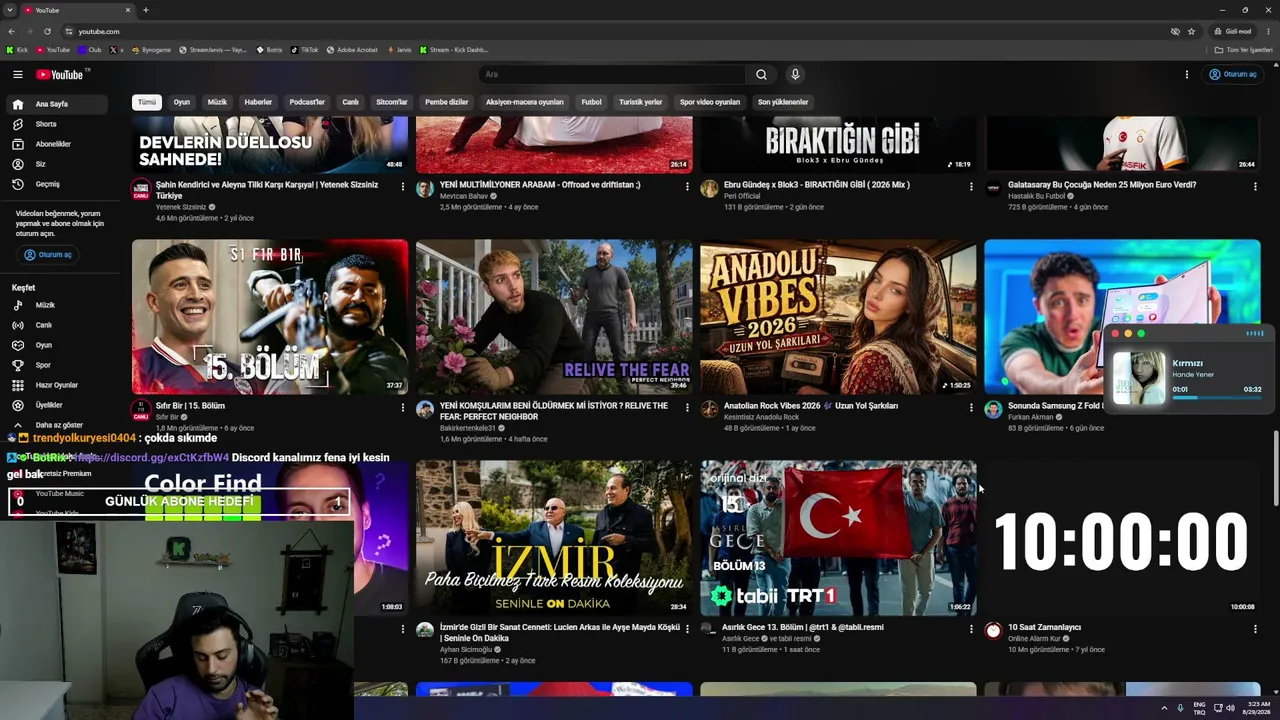Select the Oyun filter chip

pos(181,102)
